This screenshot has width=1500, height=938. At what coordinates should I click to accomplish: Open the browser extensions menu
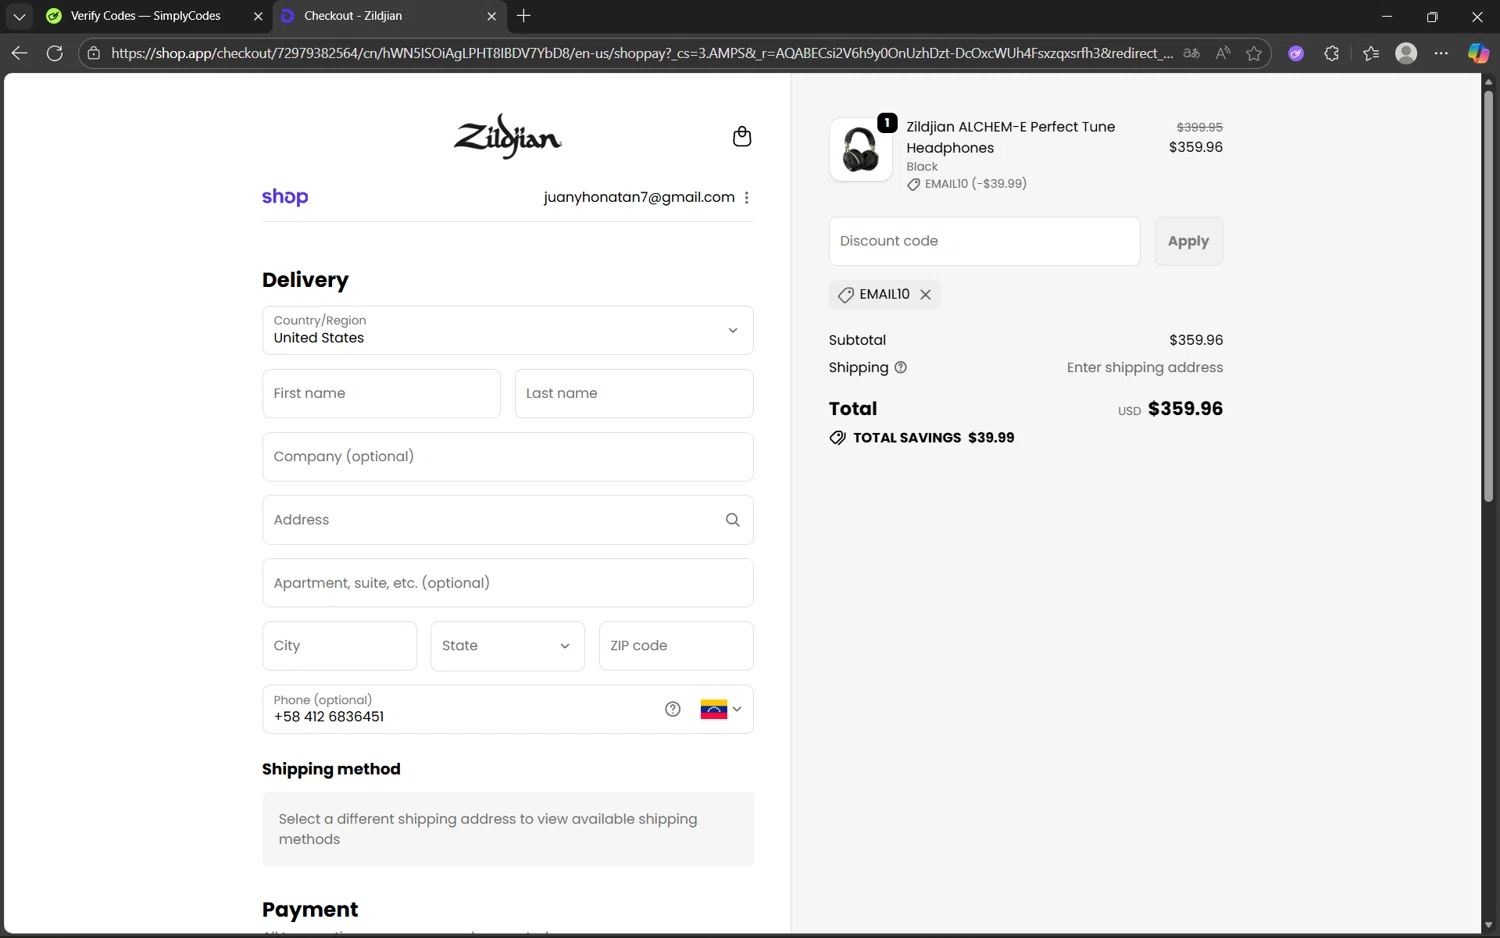tap(1331, 53)
